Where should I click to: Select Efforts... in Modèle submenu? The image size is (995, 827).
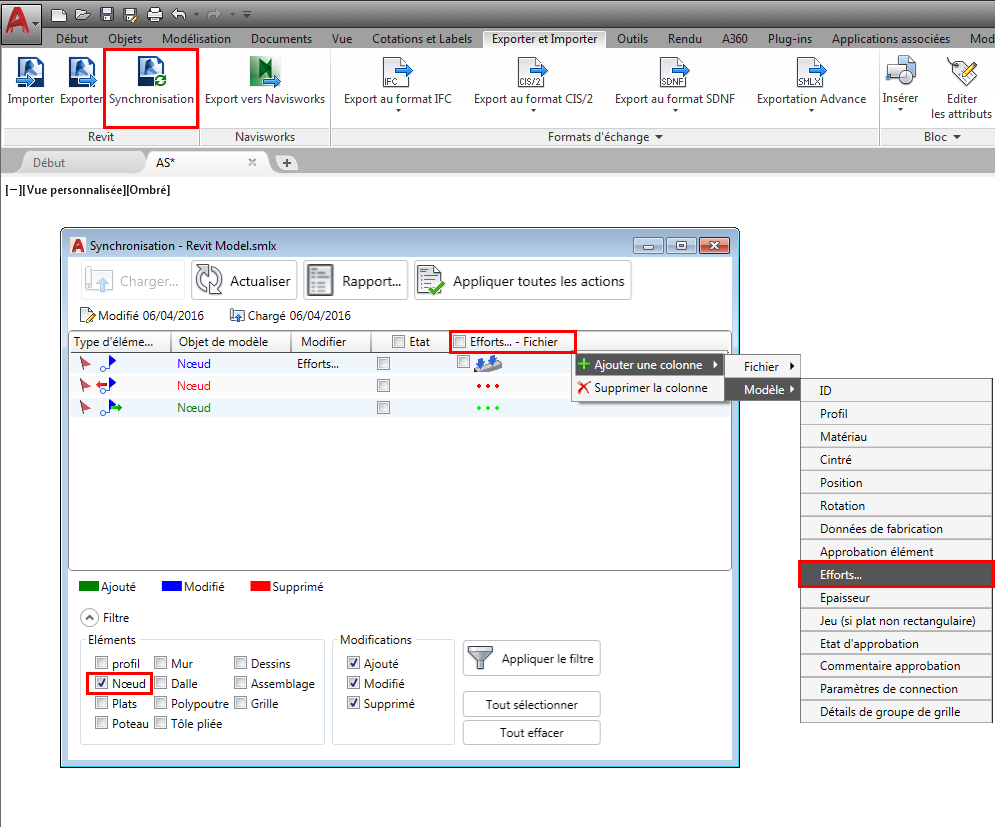(x=896, y=574)
